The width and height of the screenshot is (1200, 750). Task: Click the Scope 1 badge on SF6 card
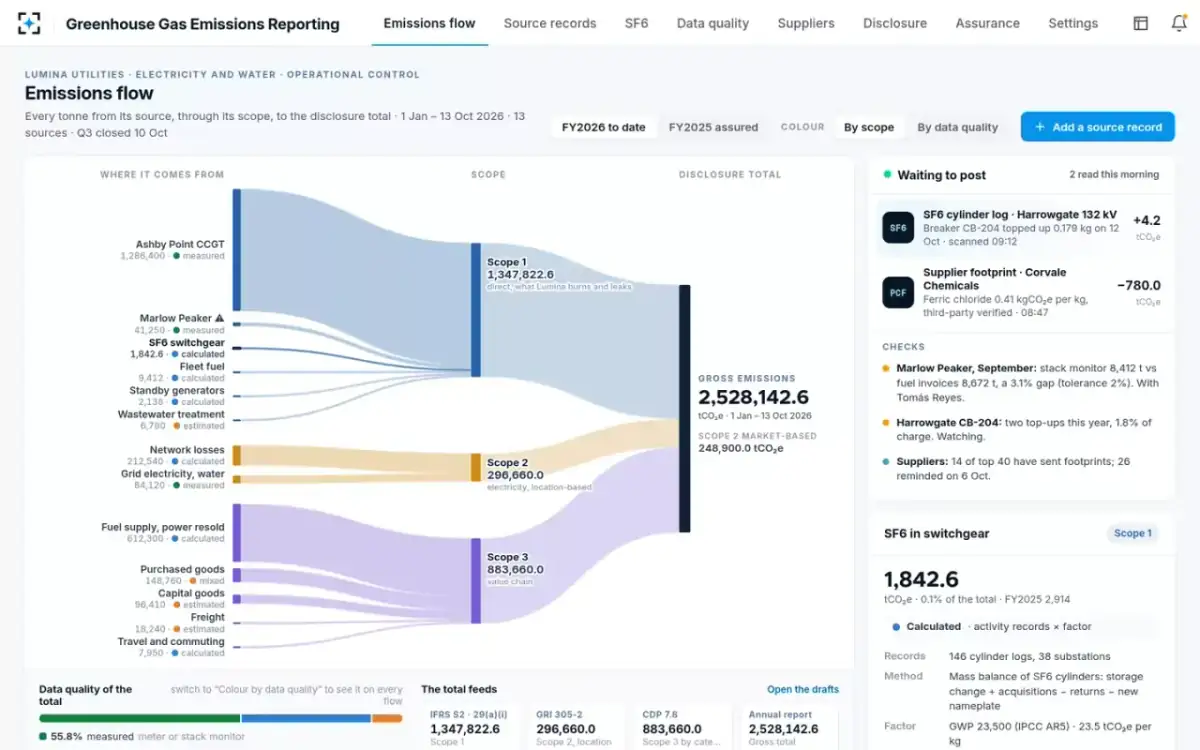click(1133, 533)
